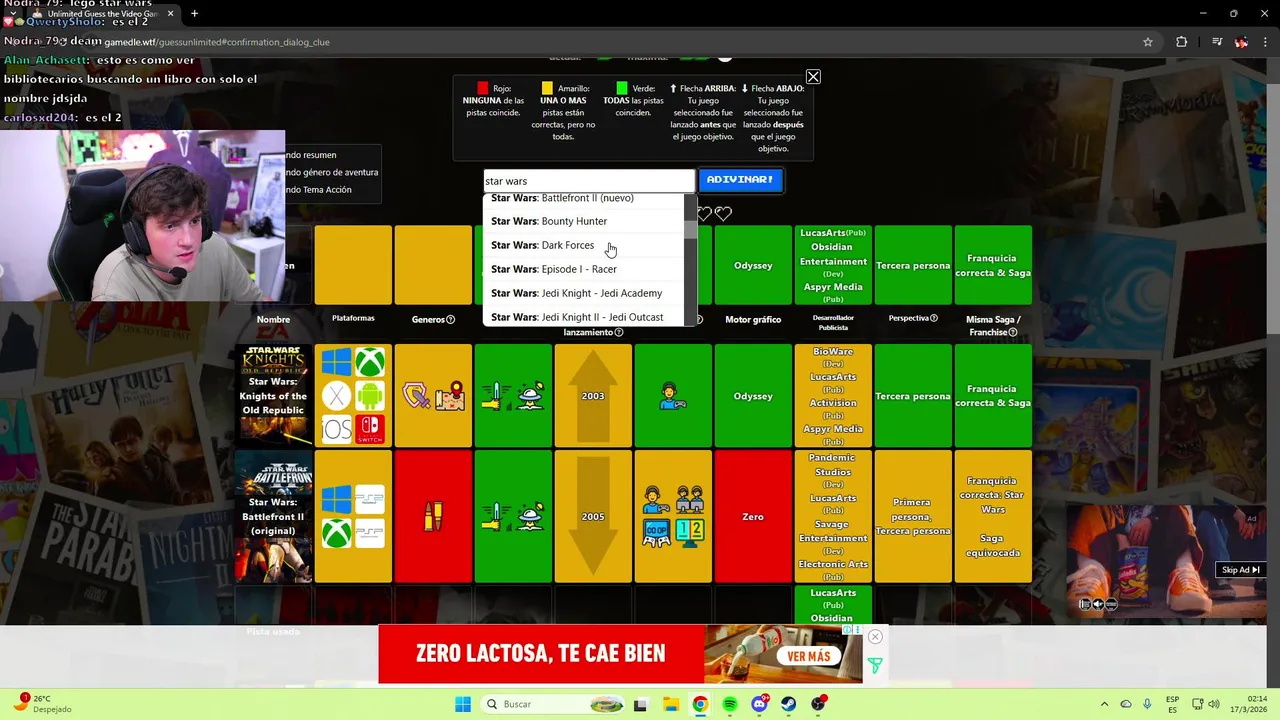Click the help icon next to lanzamiento

(x=619, y=333)
